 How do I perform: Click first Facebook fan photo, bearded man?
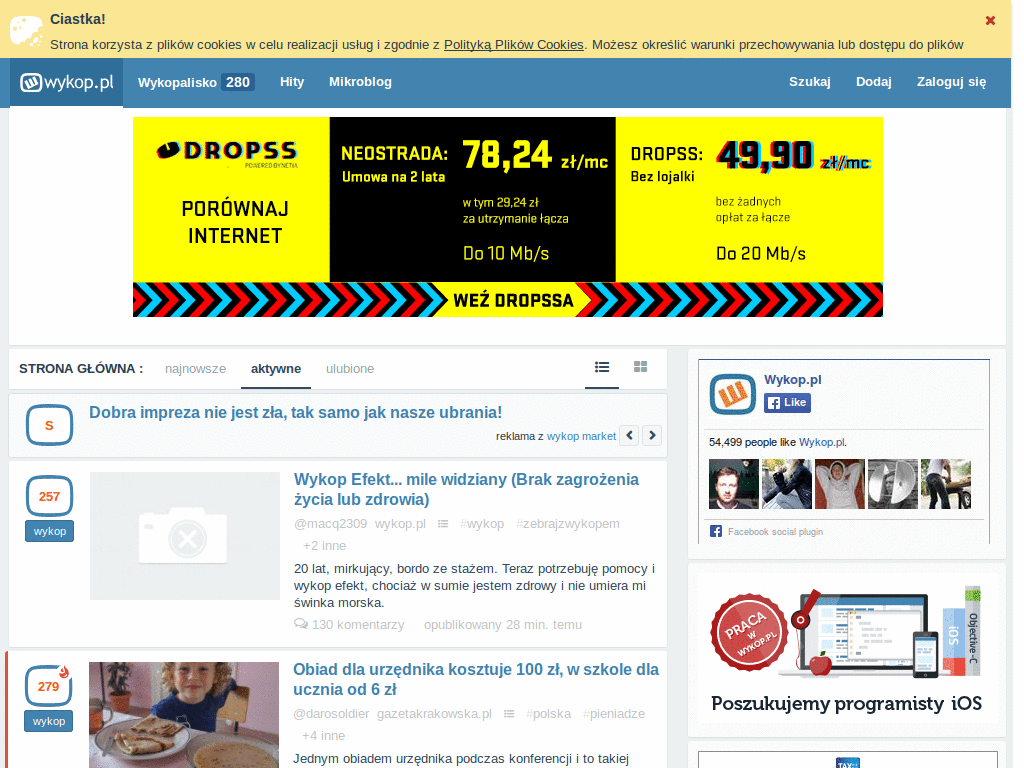click(734, 484)
